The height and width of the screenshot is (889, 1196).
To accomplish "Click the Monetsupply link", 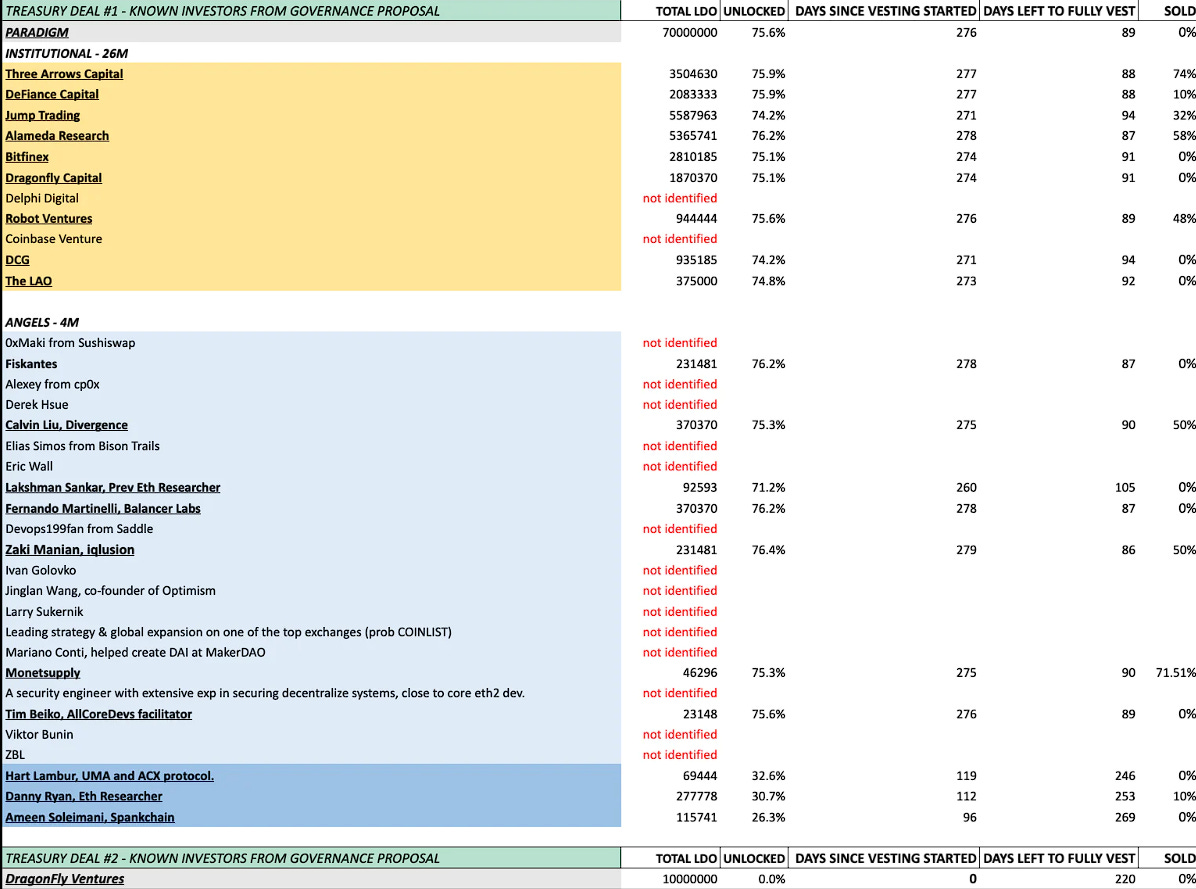I will point(43,673).
